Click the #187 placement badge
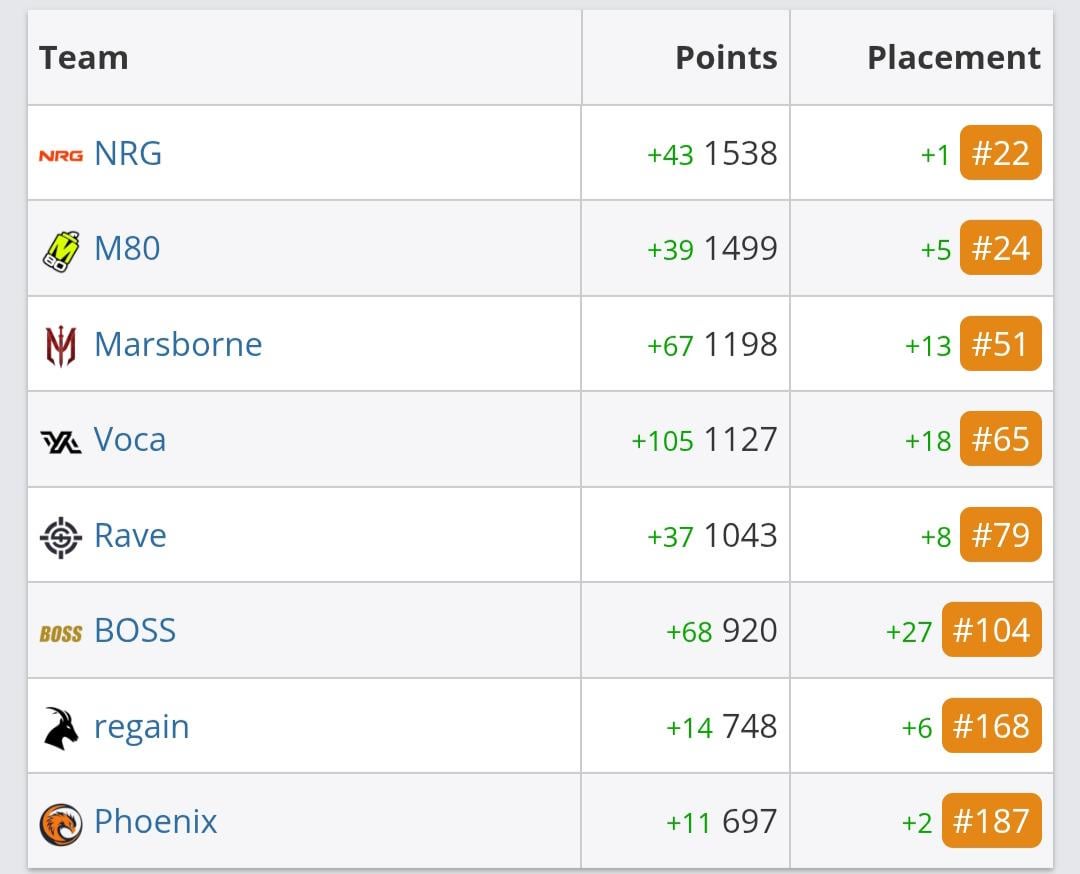 (x=991, y=822)
